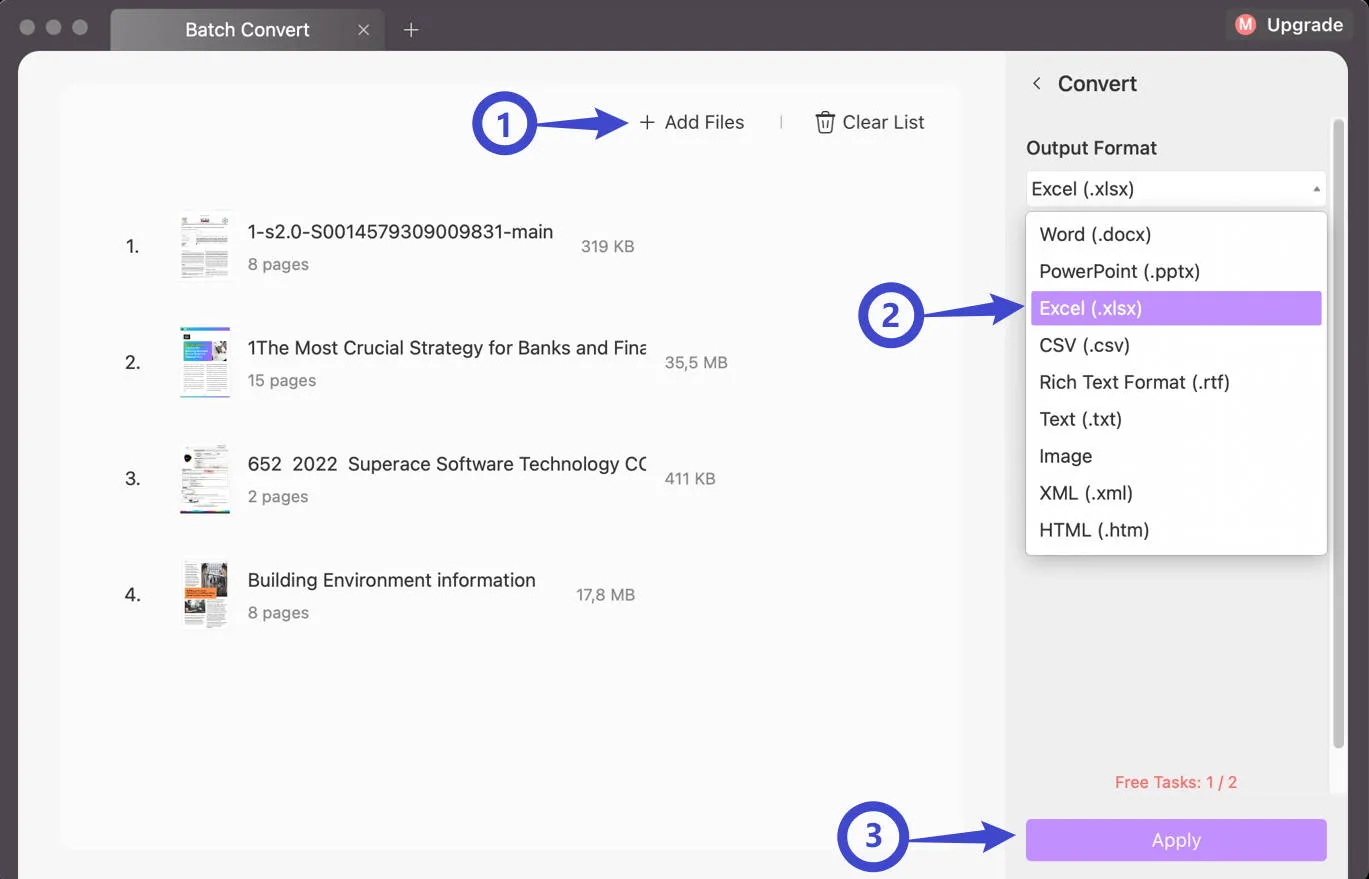Image resolution: width=1369 pixels, height=879 pixels.
Task: Pick CSV (.csv) as output format
Action: (1176, 345)
